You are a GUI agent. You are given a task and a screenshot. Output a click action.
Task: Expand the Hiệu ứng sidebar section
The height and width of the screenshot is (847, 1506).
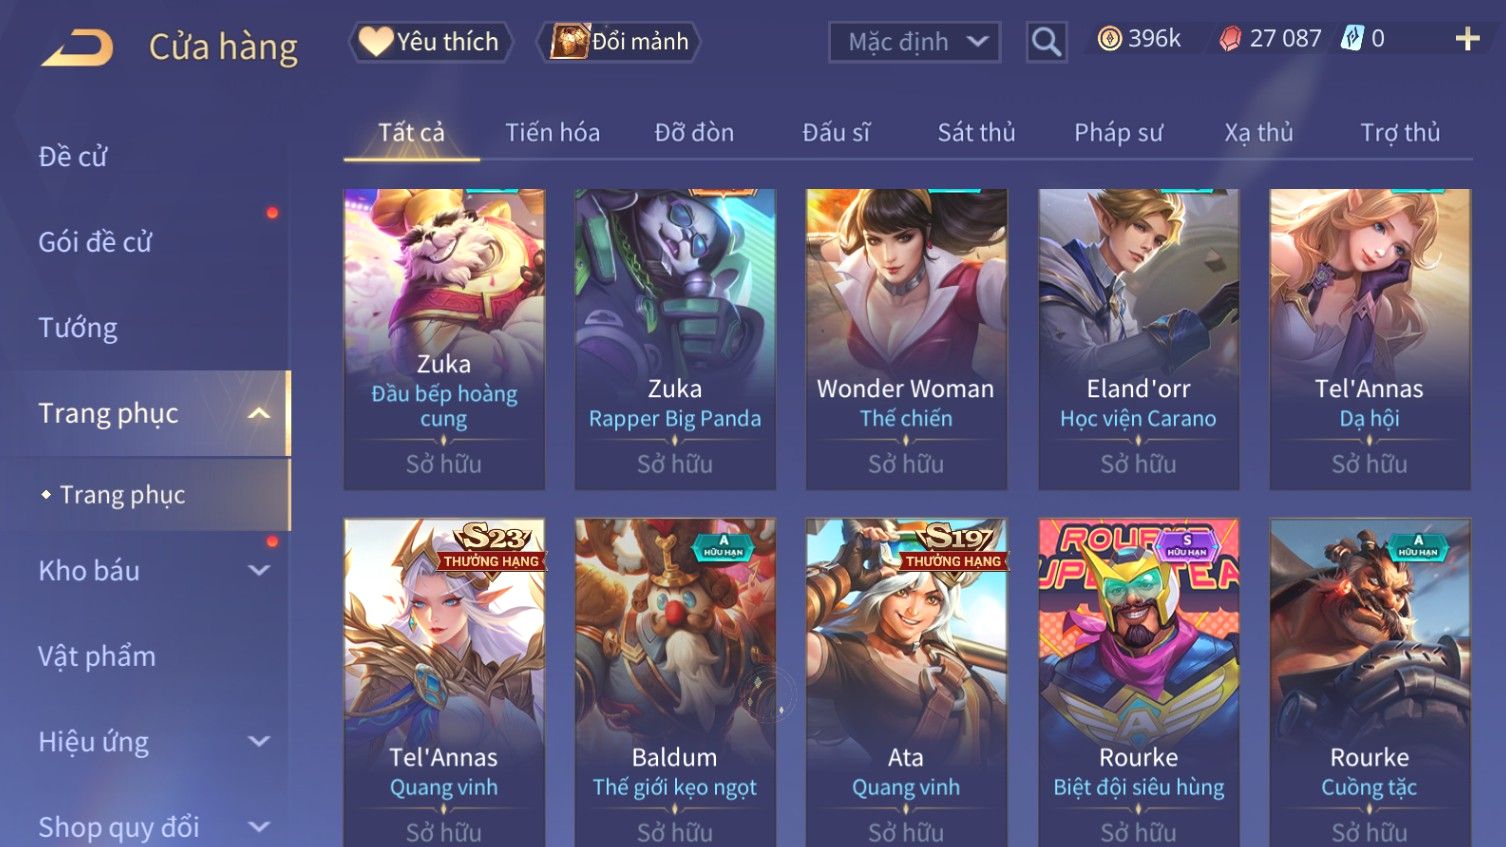pos(259,741)
